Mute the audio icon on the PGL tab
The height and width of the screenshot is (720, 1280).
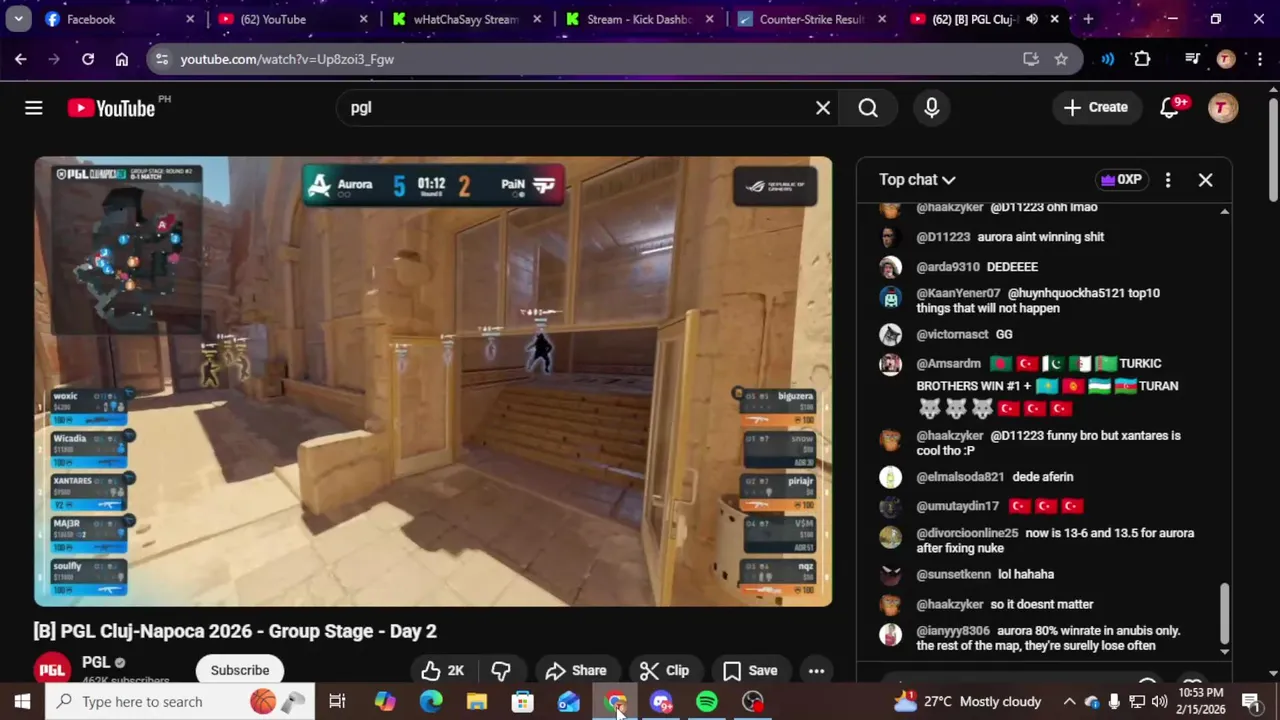tap(1032, 19)
